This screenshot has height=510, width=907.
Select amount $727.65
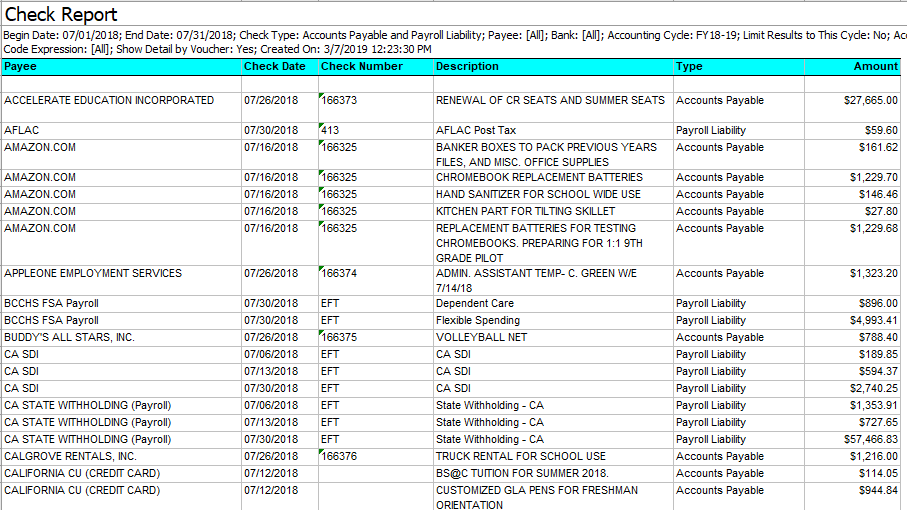coord(879,423)
